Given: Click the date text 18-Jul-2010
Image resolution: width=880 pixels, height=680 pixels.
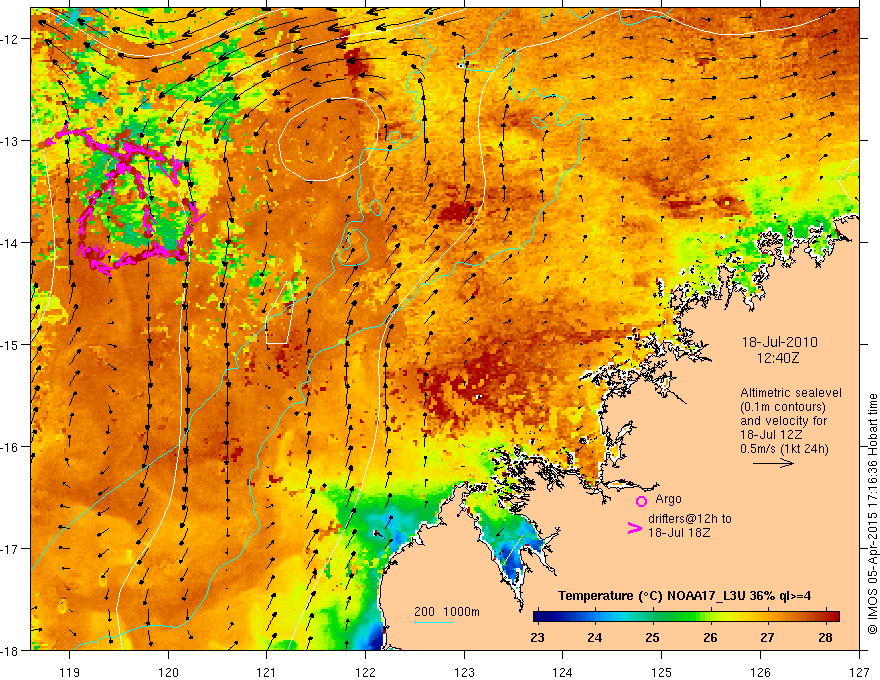Looking at the screenshot, I should pos(780,342).
